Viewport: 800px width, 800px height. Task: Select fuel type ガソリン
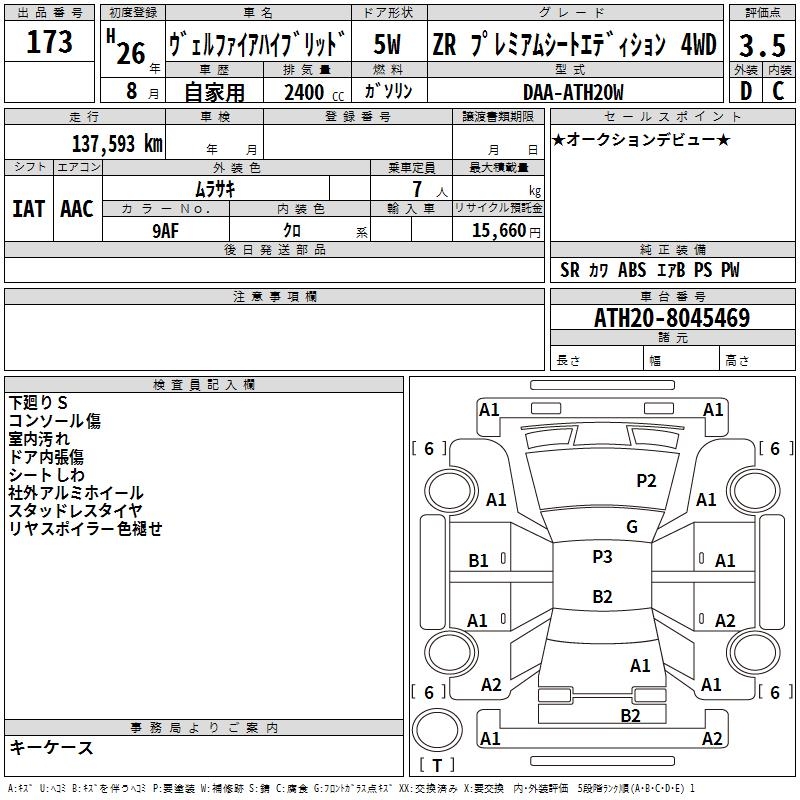coord(388,91)
